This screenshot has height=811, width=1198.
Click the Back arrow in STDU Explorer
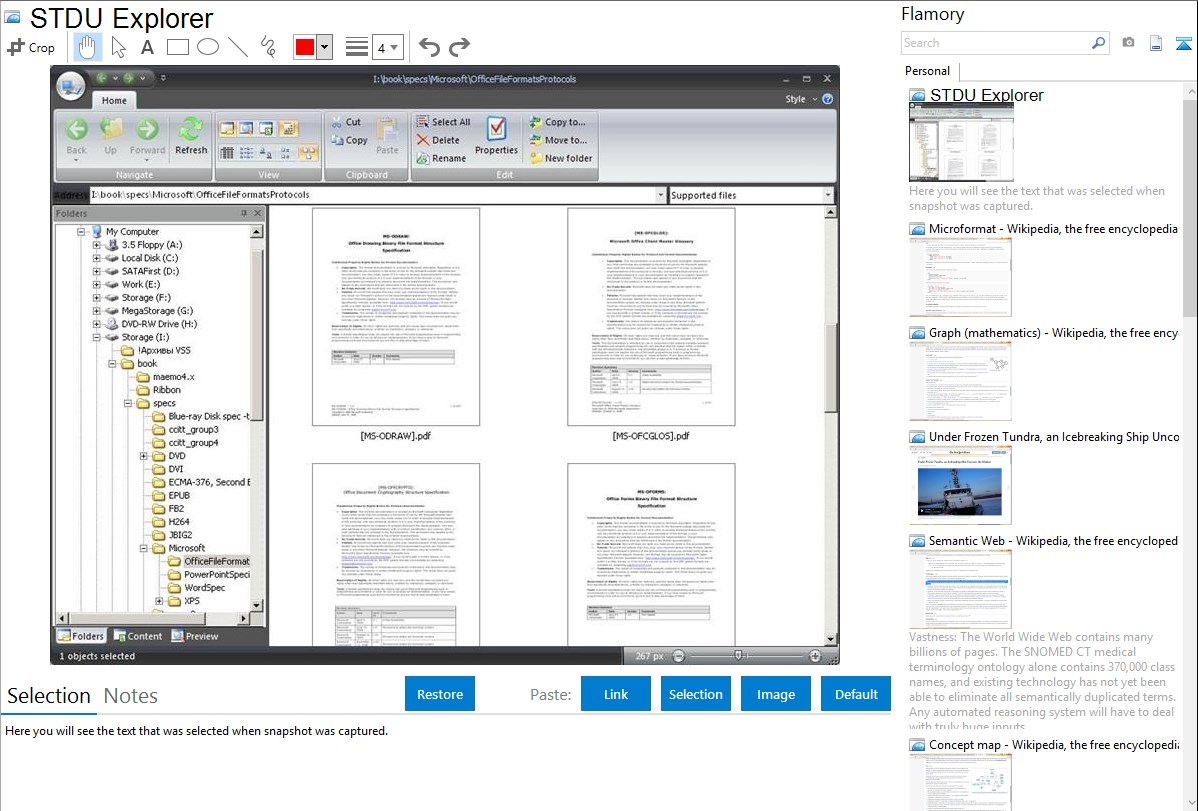tap(76, 129)
